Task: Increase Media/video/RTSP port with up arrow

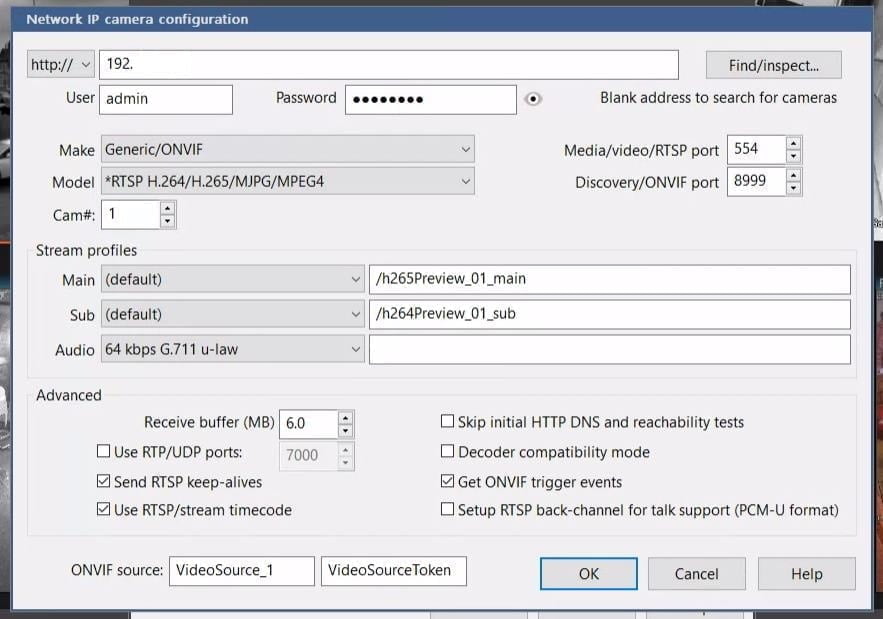Action: (x=793, y=143)
